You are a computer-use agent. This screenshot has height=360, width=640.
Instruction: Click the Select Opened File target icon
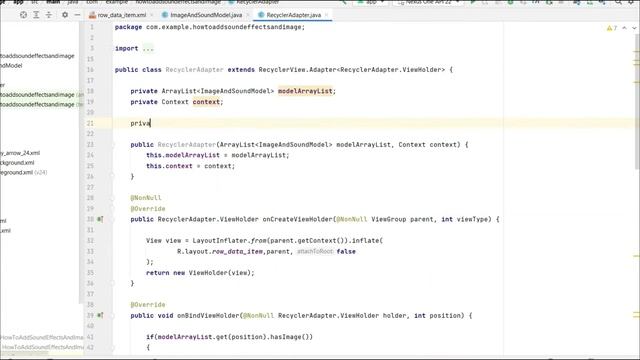coord(23,15)
